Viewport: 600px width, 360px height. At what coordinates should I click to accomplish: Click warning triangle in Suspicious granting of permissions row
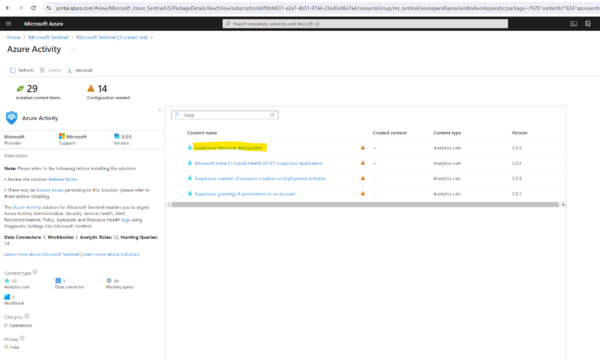(363, 194)
